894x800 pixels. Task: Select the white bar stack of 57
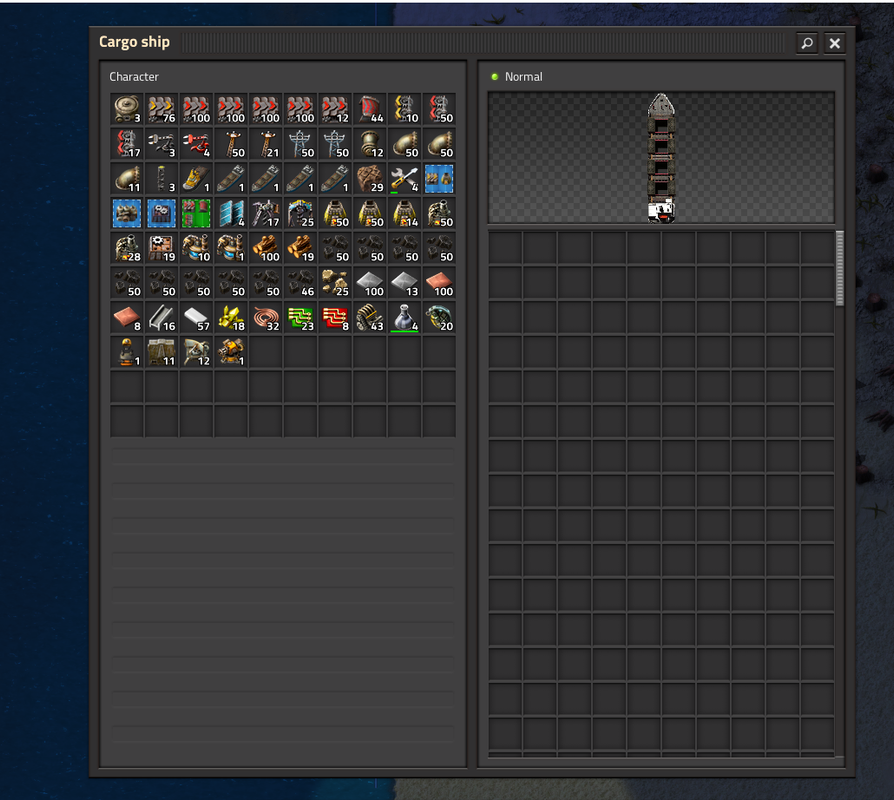point(196,318)
